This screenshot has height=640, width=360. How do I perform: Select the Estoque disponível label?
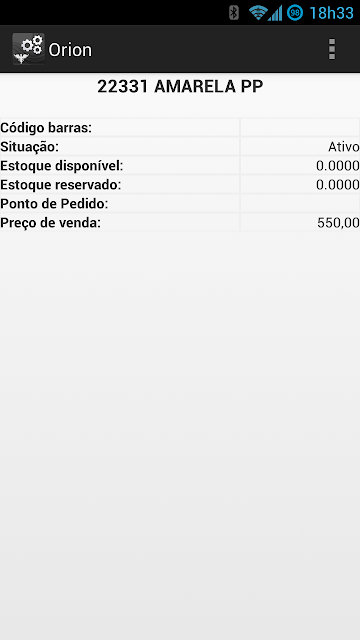tap(62, 166)
